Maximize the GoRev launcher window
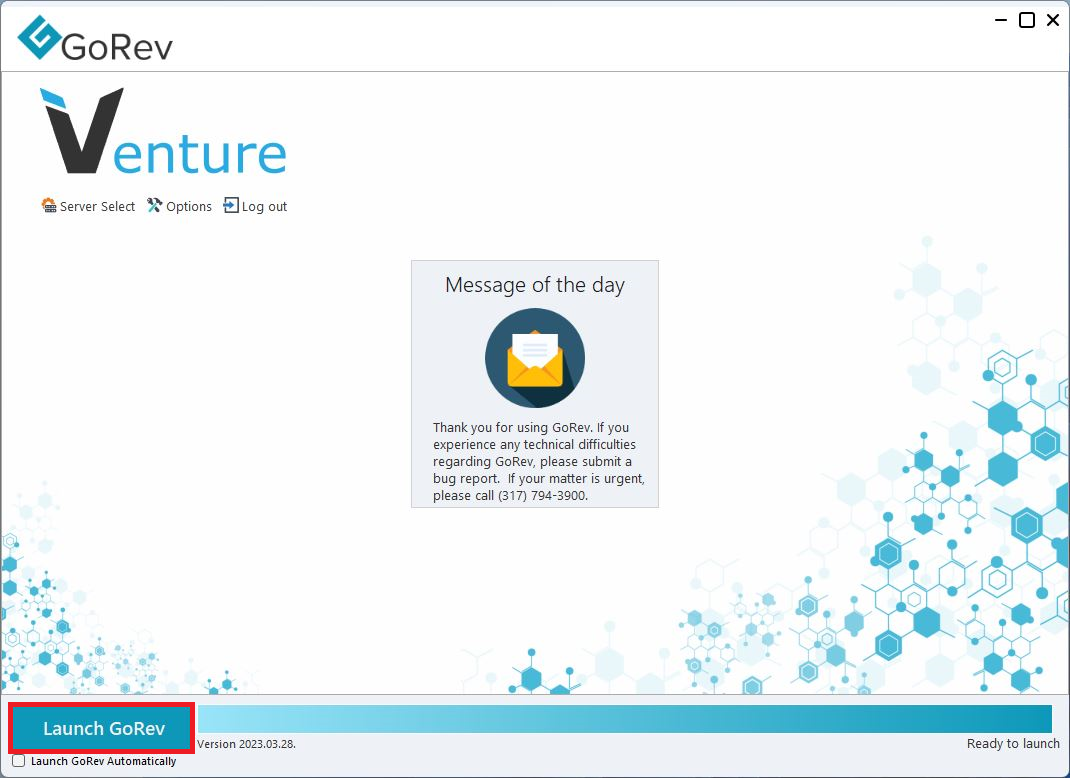The image size is (1070, 778). 1027,20
